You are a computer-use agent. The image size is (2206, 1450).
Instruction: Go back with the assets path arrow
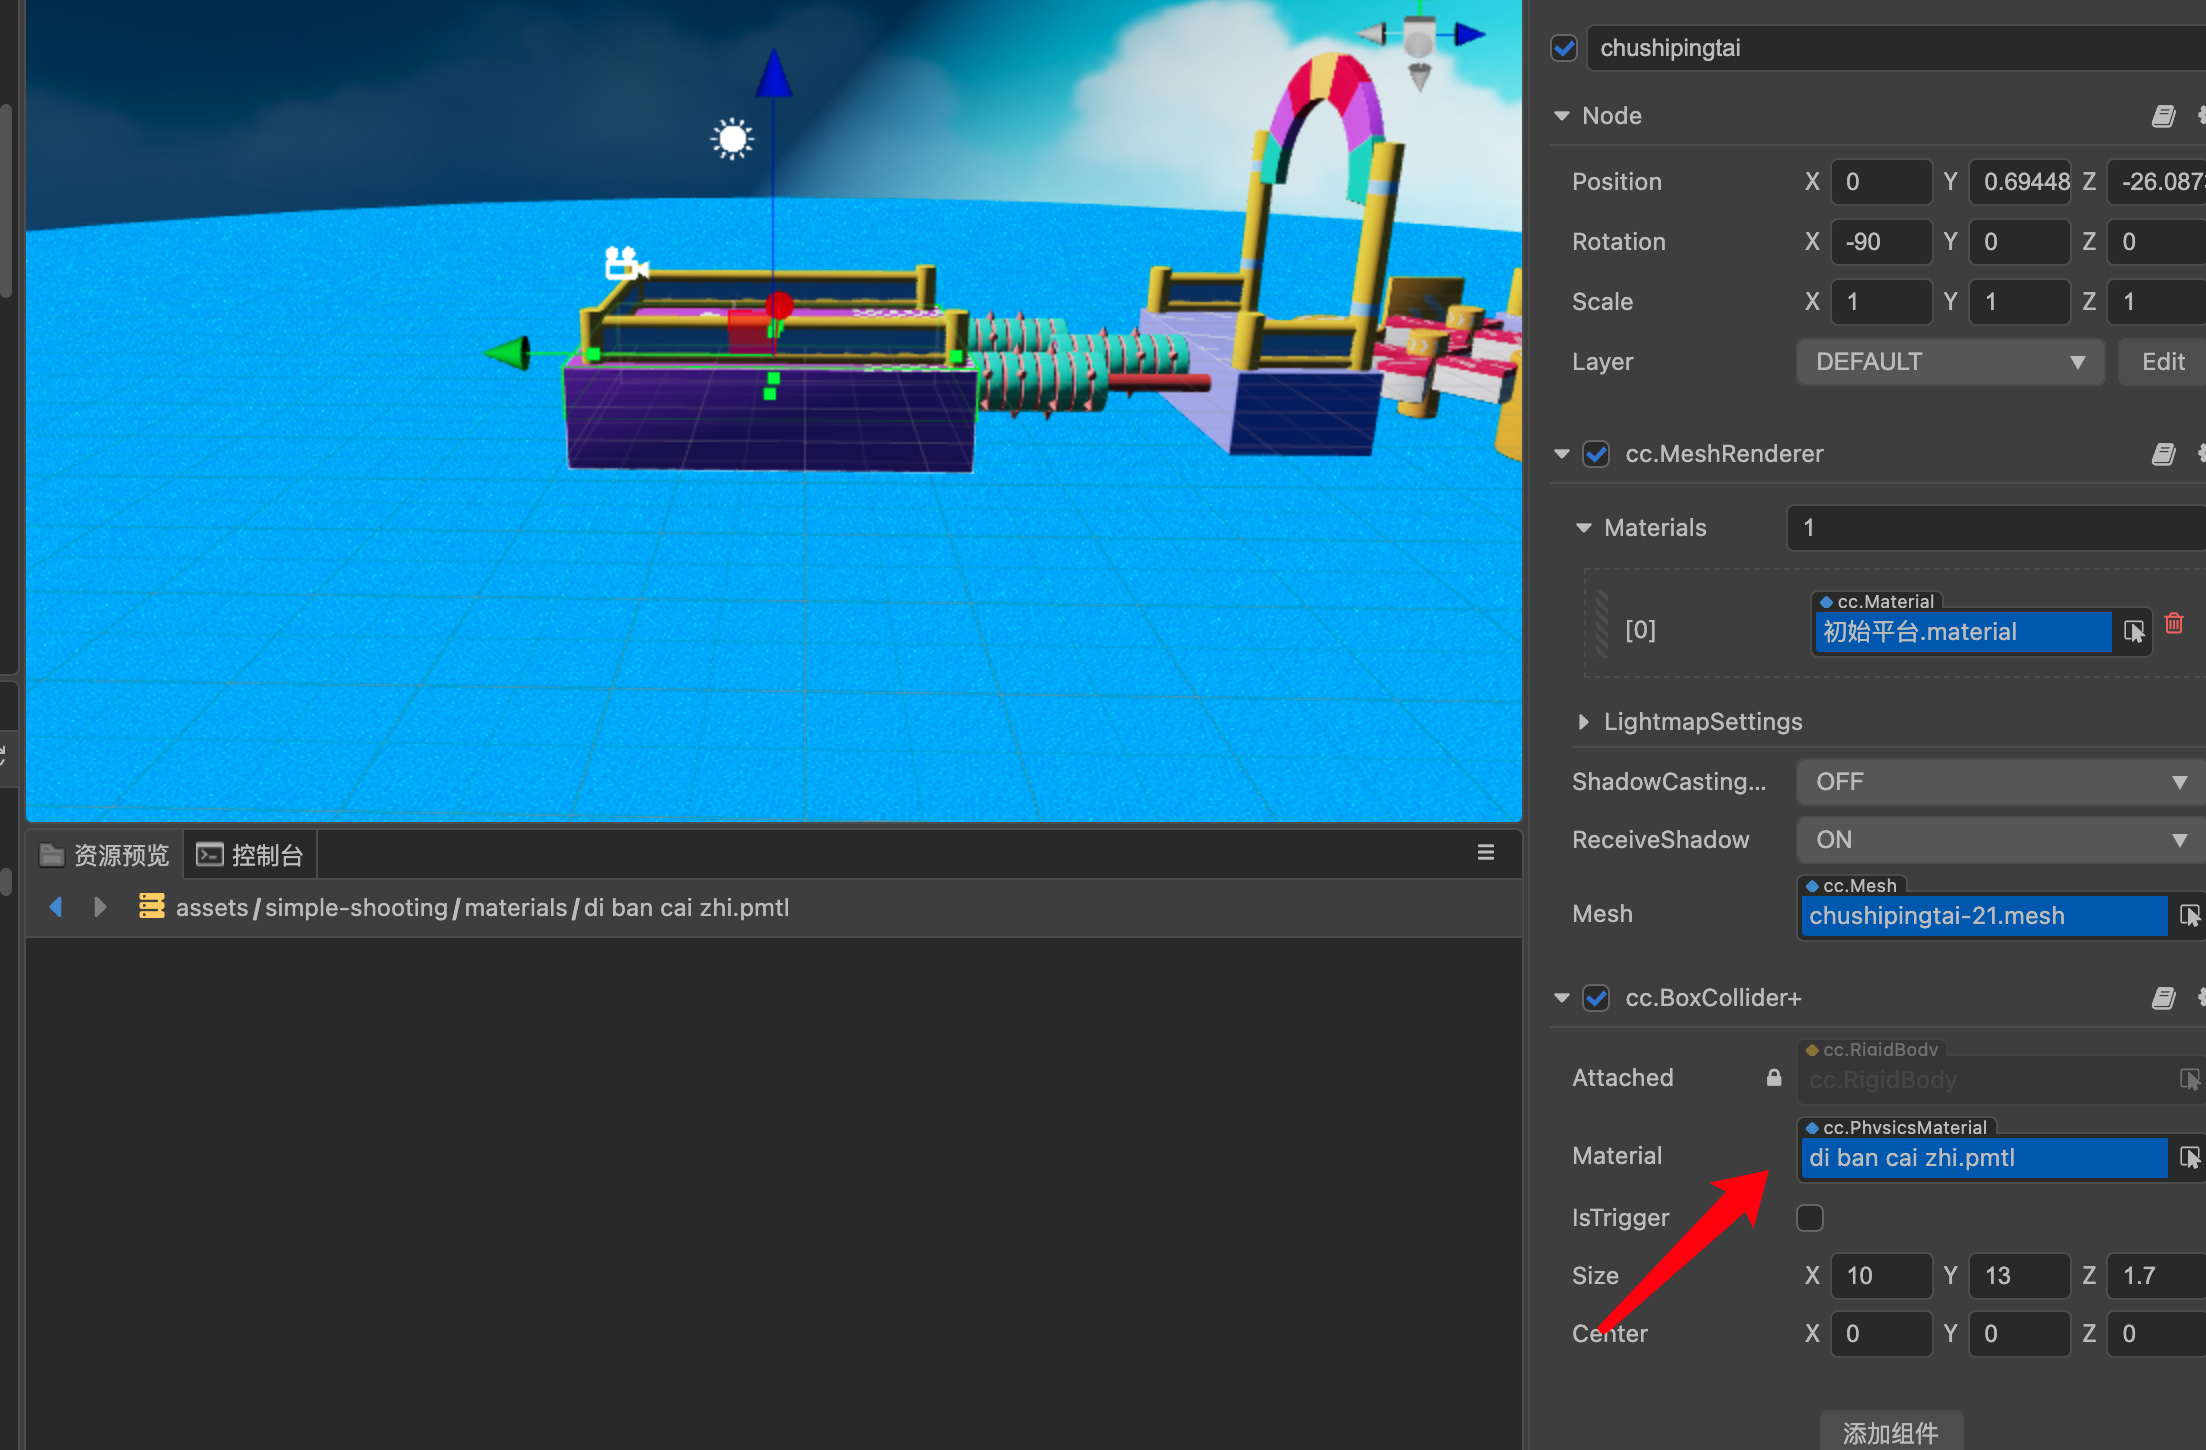point(56,907)
